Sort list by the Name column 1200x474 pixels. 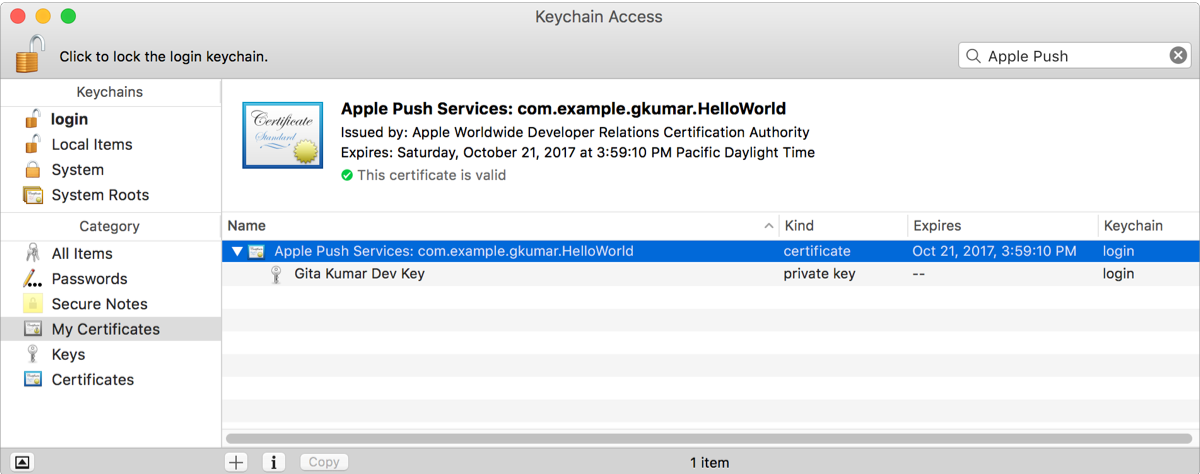500,226
